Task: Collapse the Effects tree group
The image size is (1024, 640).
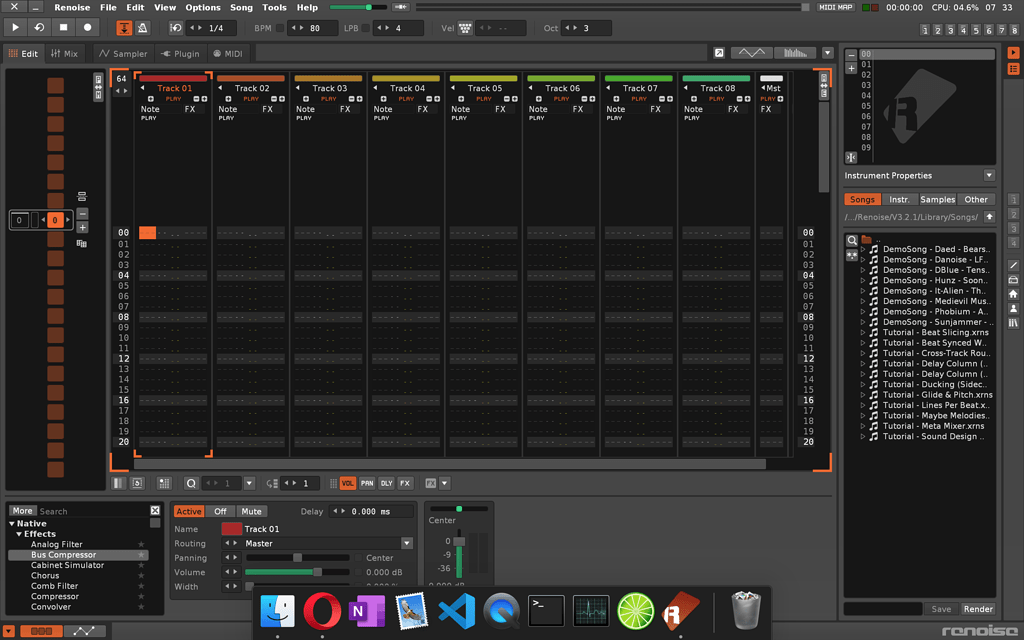Action: (19, 534)
